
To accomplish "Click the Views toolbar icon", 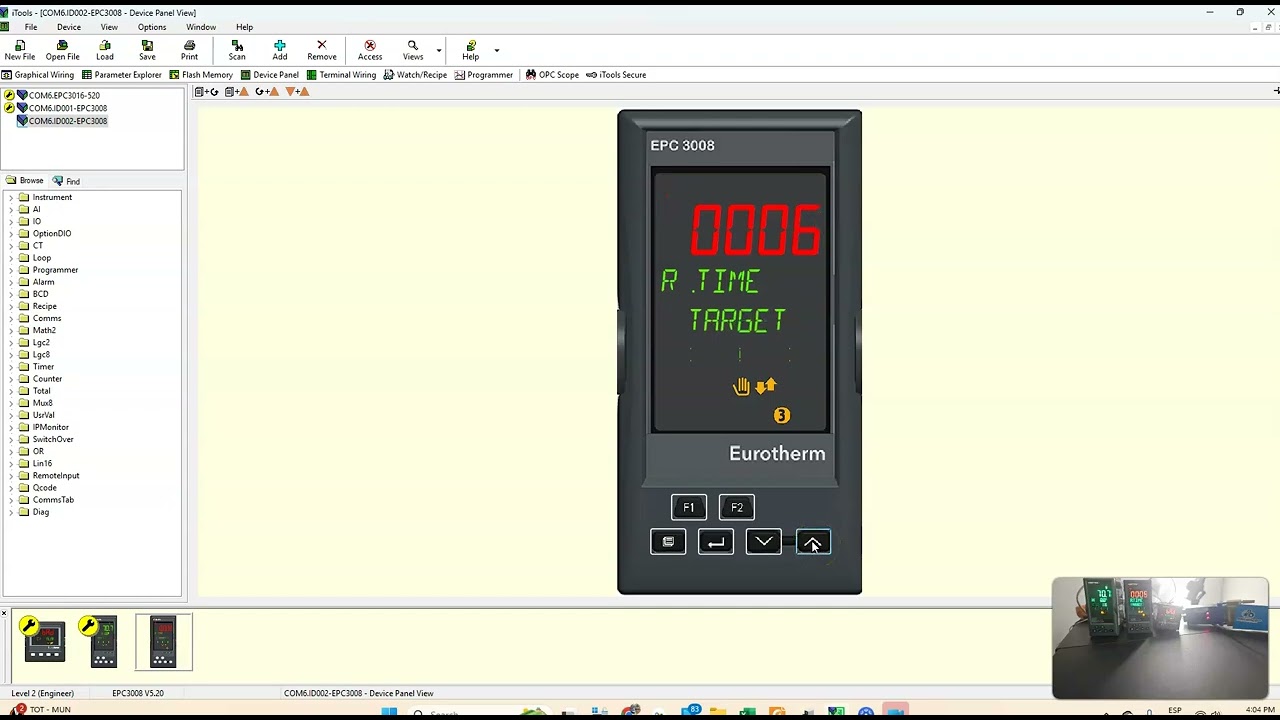I will pos(412,50).
